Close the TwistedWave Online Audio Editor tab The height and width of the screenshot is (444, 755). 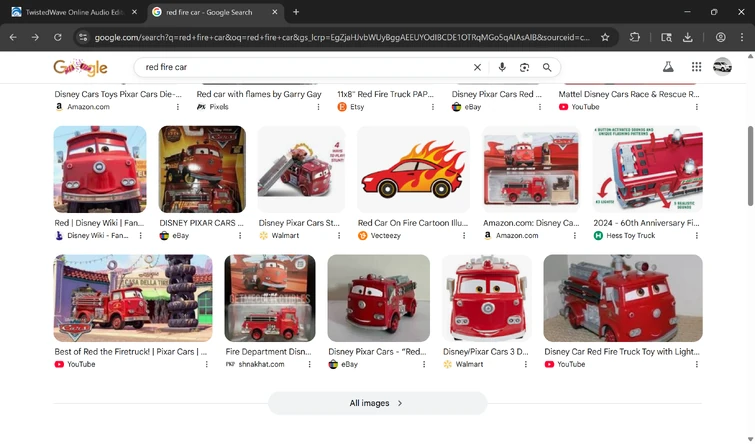pyautogui.click(x=134, y=12)
